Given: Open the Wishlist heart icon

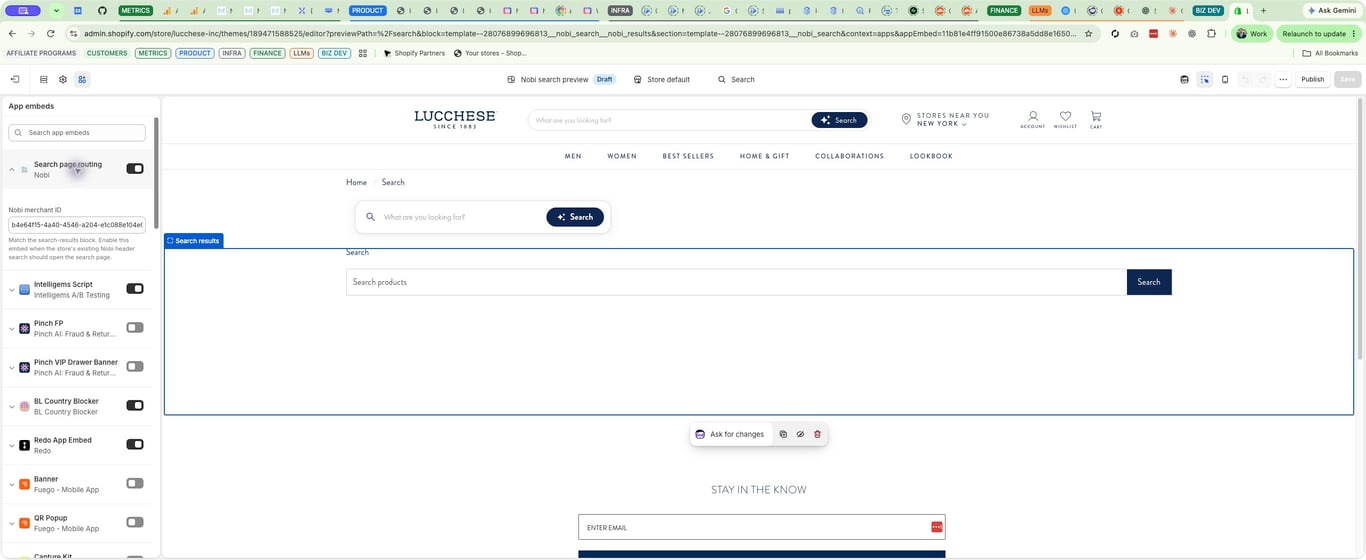Looking at the screenshot, I should pyautogui.click(x=1065, y=119).
